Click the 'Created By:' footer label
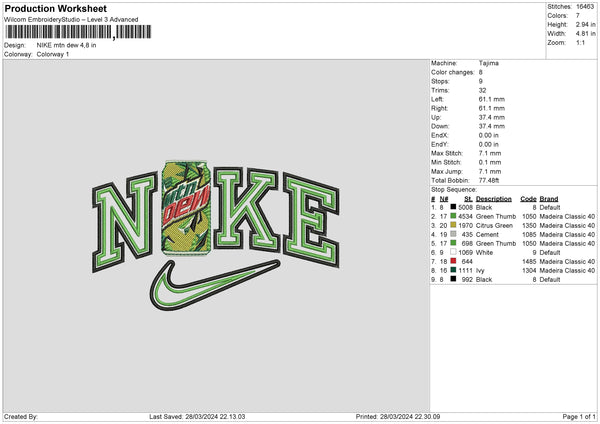 point(21,417)
